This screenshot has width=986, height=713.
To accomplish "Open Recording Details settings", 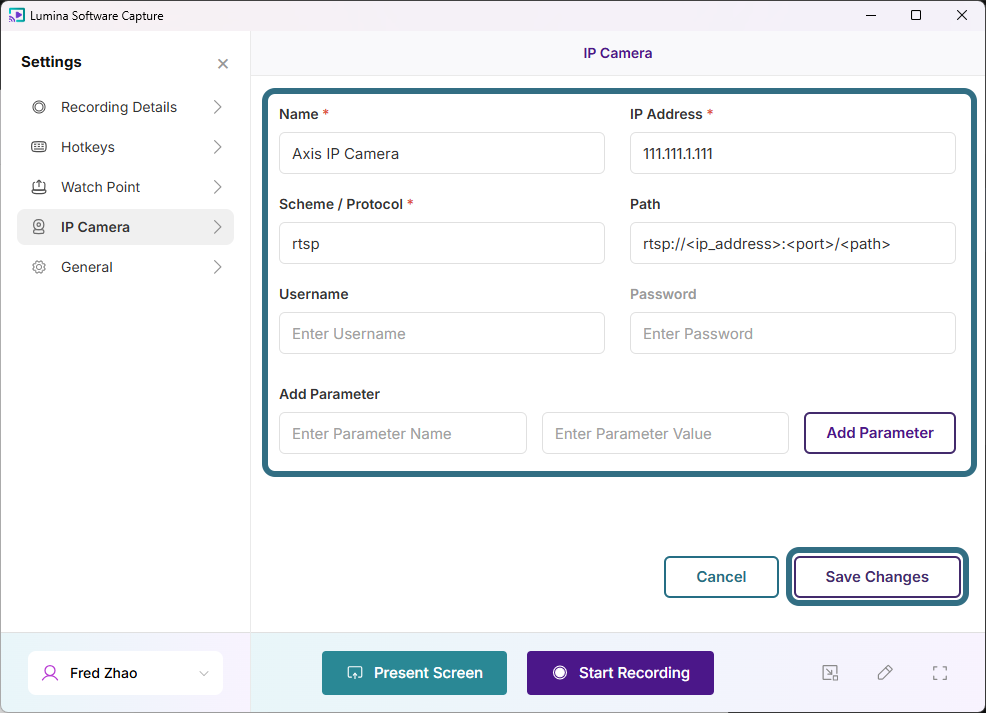I will (126, 107).
